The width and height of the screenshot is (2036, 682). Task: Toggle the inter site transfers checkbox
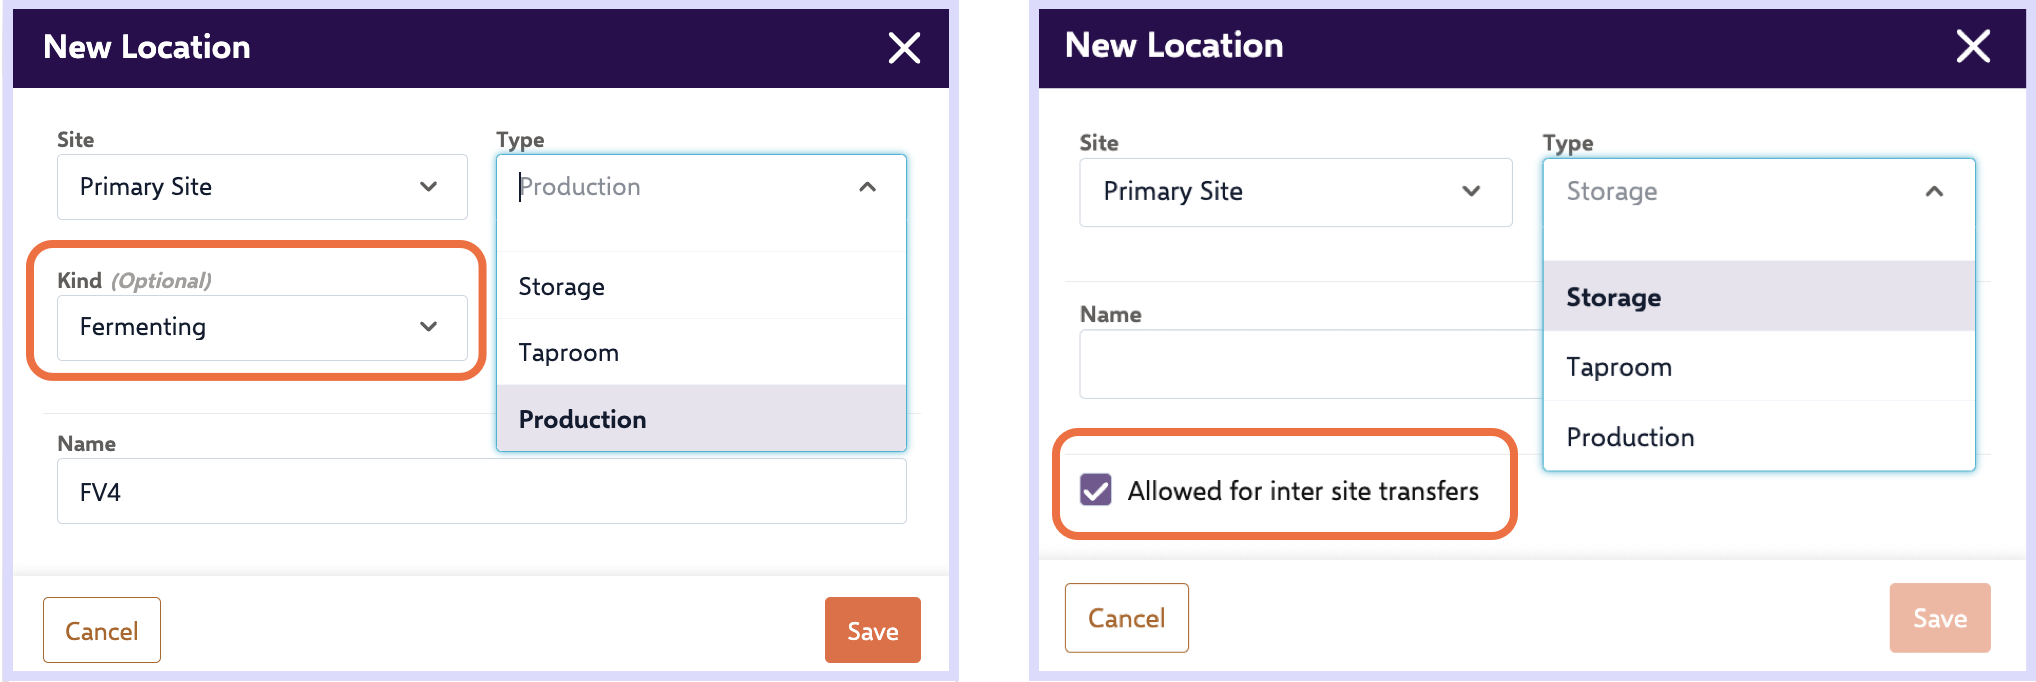pyautogui.click(x=1095, y=490)
